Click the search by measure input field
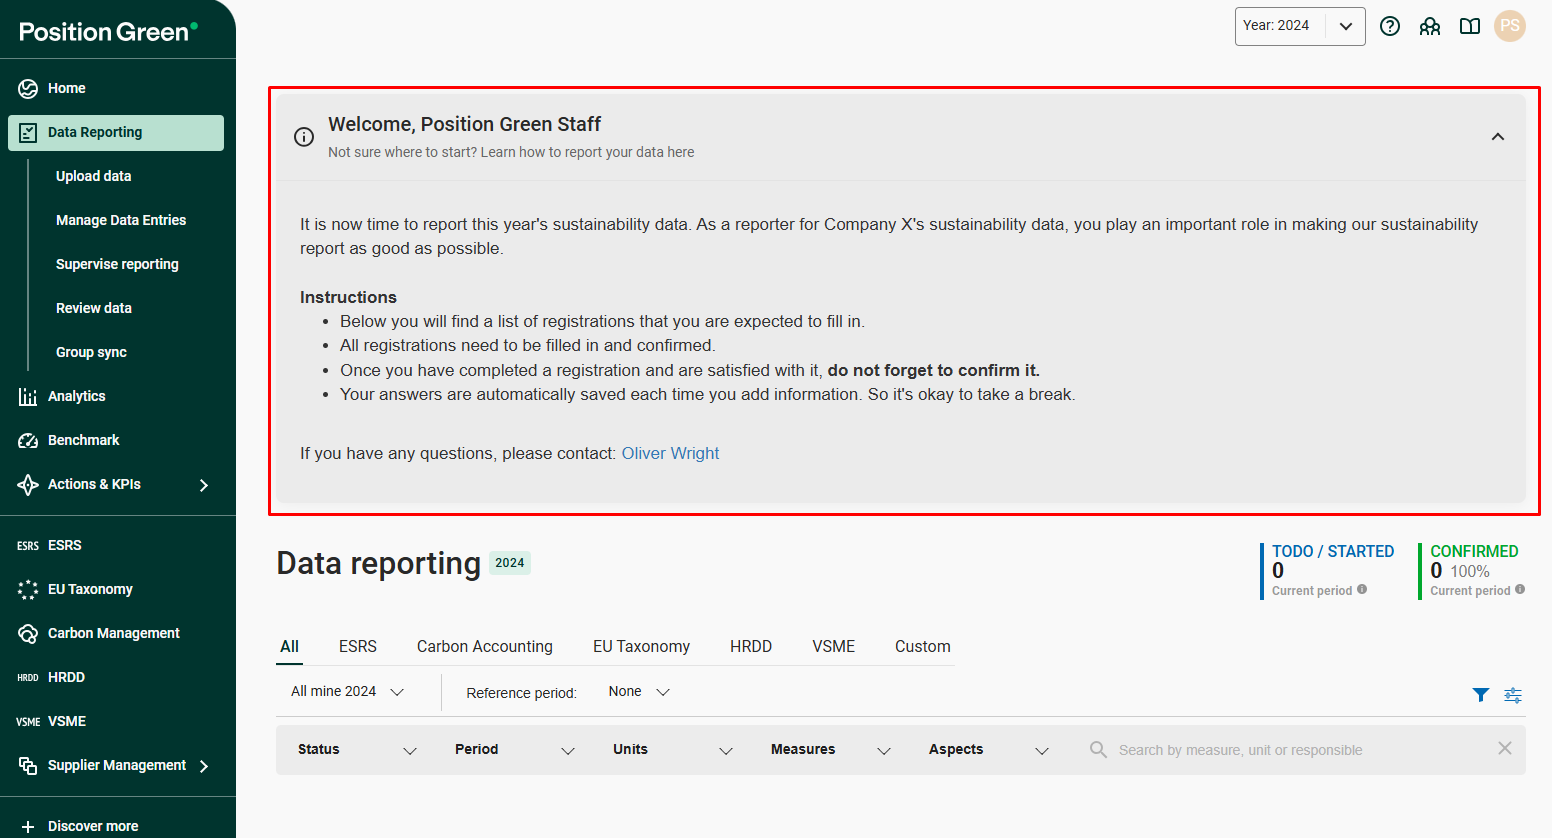The image size is (1552, 838). pyautogui.click(x=1300, y=749)
